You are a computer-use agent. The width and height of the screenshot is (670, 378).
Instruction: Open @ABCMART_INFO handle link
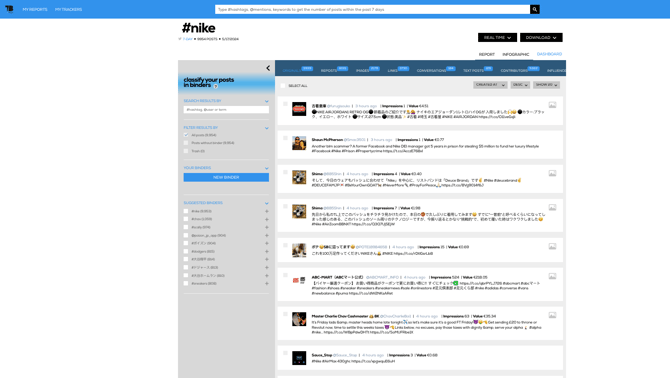382,277
